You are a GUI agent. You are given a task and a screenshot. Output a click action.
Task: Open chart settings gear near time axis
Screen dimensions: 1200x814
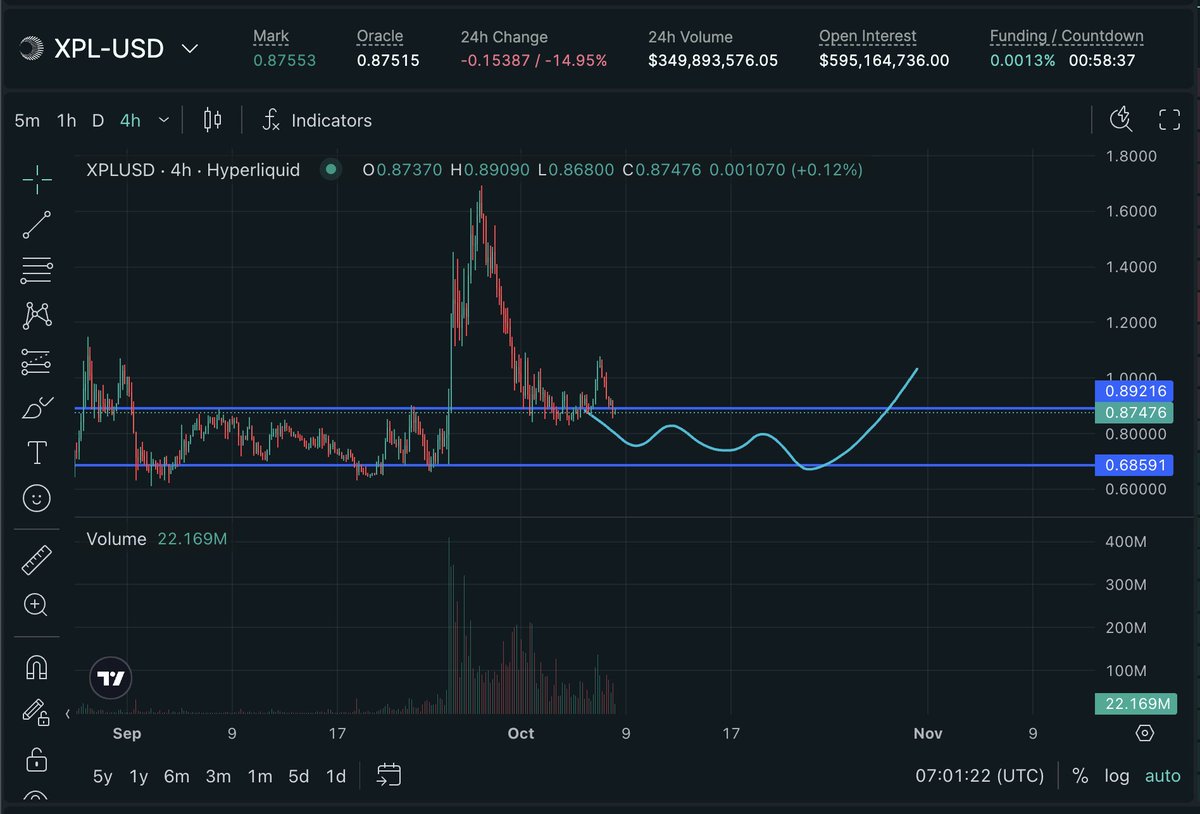click(x=1145, y=733)
